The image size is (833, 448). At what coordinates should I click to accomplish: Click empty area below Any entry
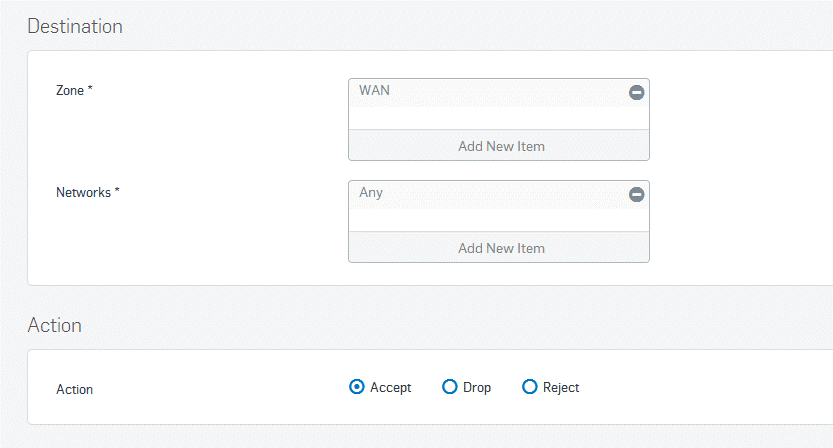point(499,220)
